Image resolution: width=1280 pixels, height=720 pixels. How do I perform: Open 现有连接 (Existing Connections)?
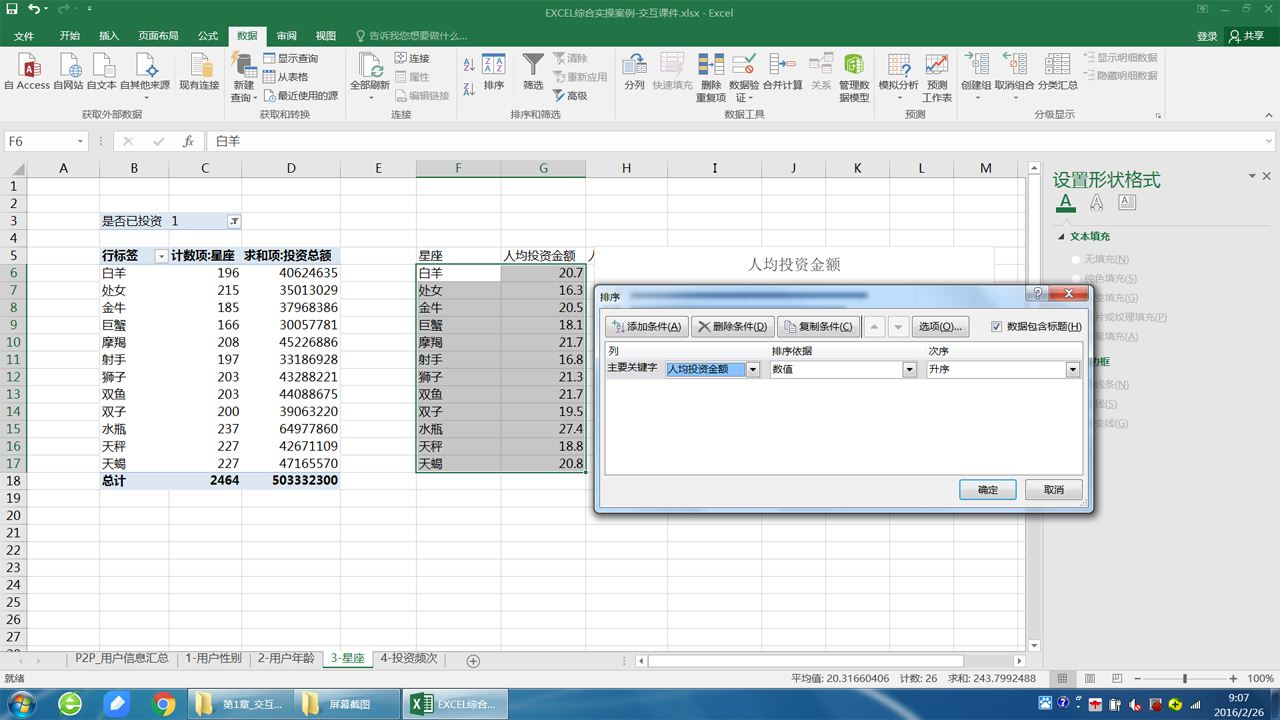(199, 71)
